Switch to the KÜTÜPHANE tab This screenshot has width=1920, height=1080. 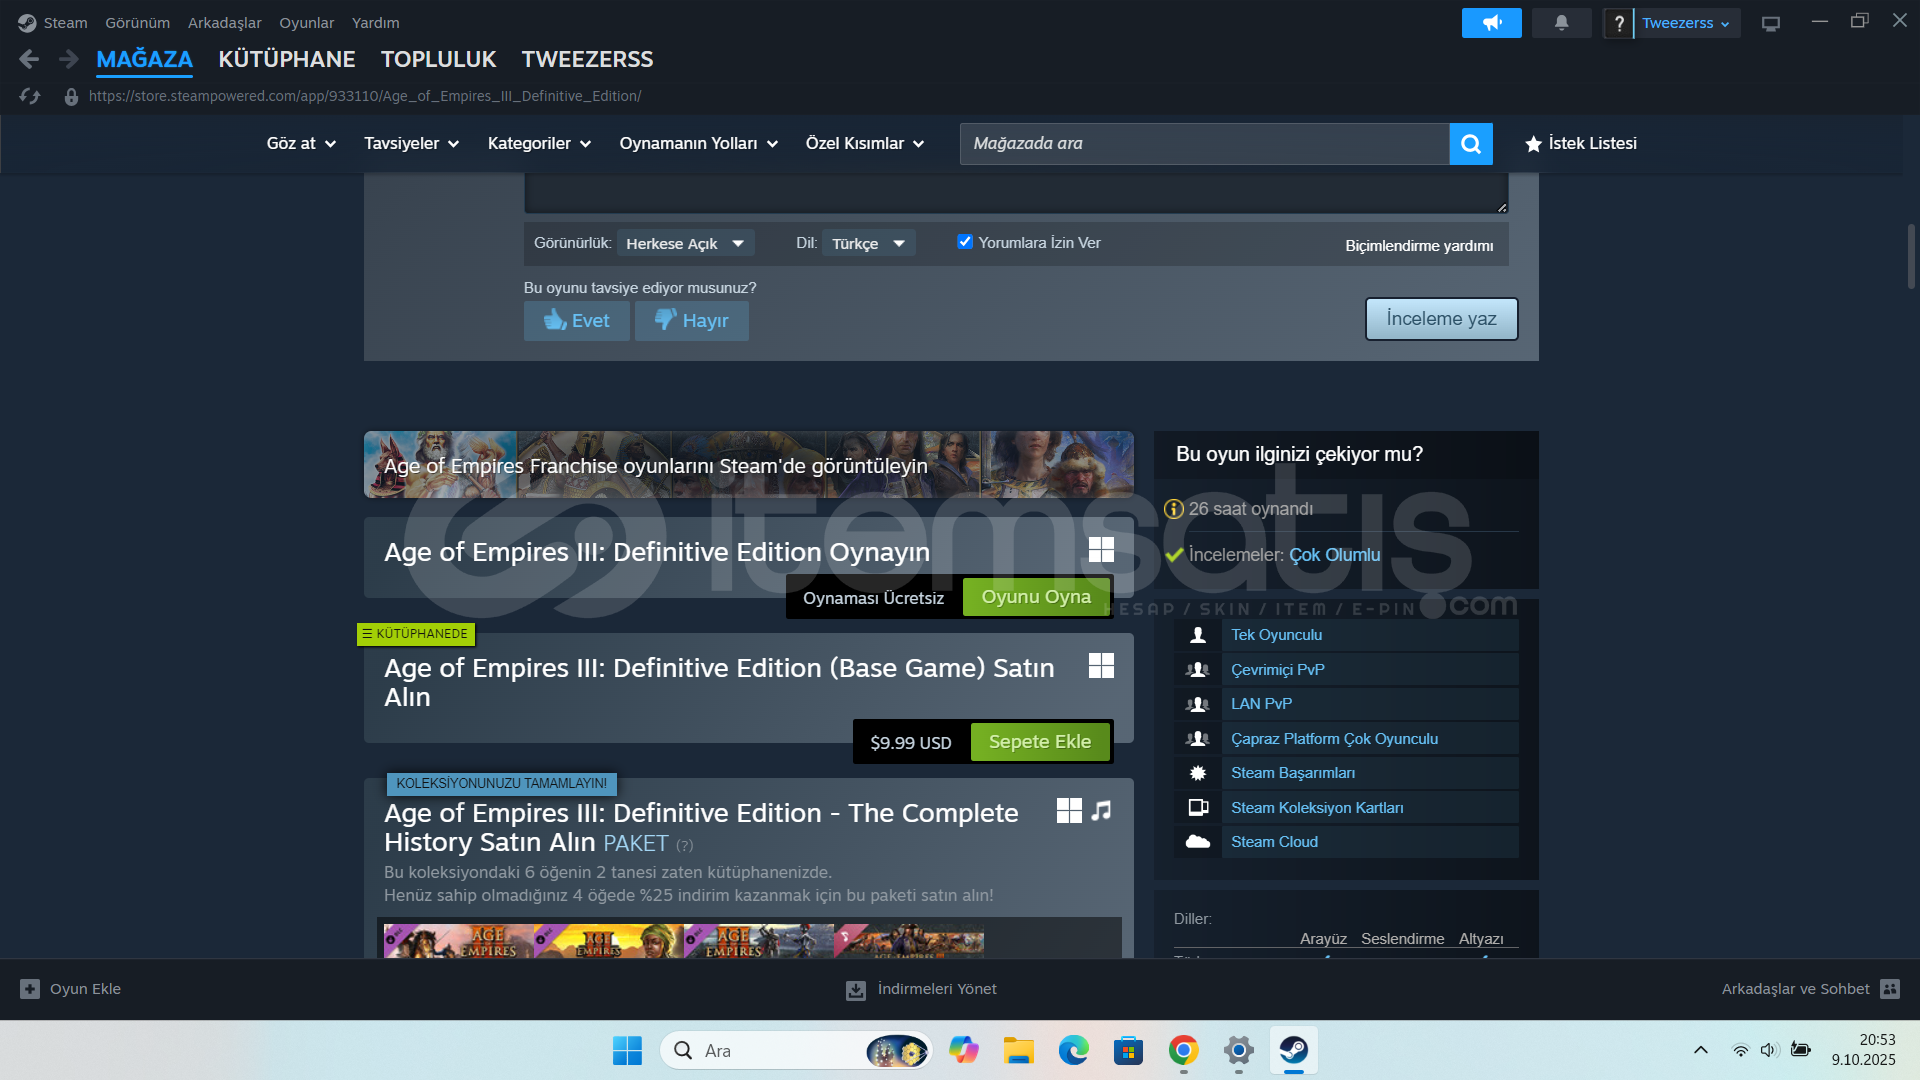(x=287, y=60)
